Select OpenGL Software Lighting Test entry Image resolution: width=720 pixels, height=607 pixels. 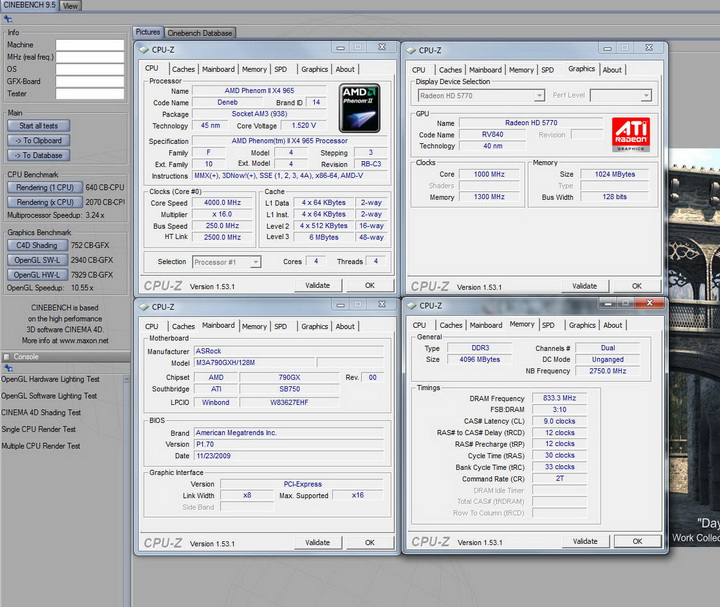49,396
